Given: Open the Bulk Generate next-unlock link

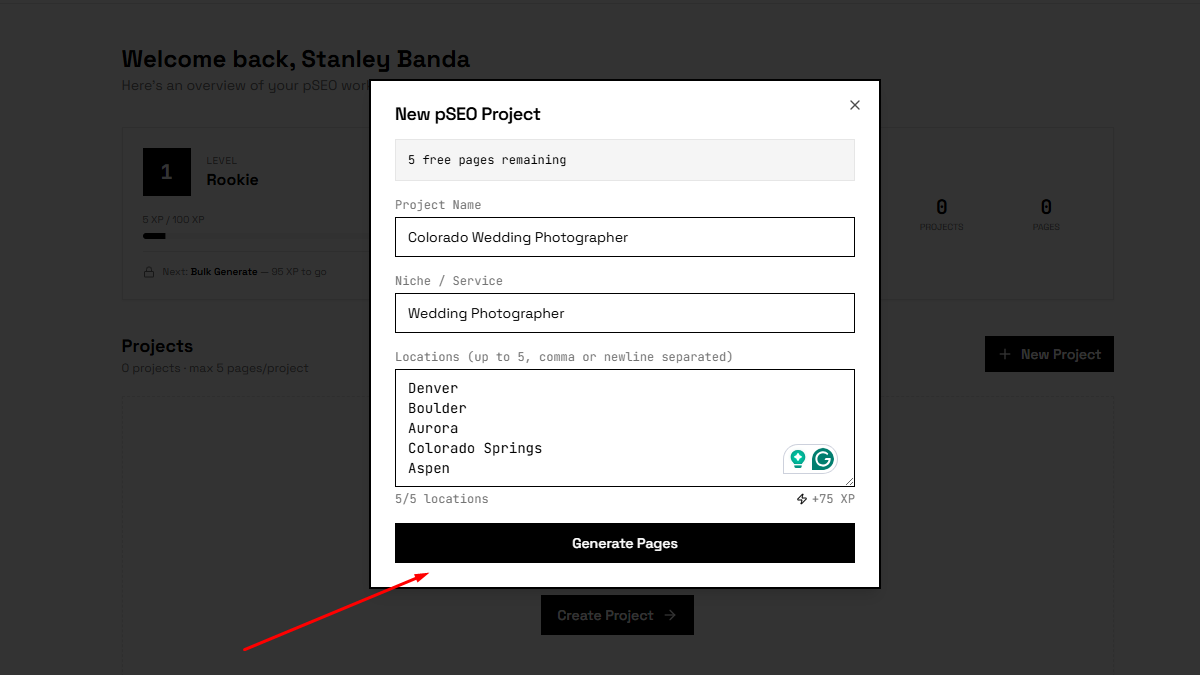Looking at the screenshot, I should (224, 272).
